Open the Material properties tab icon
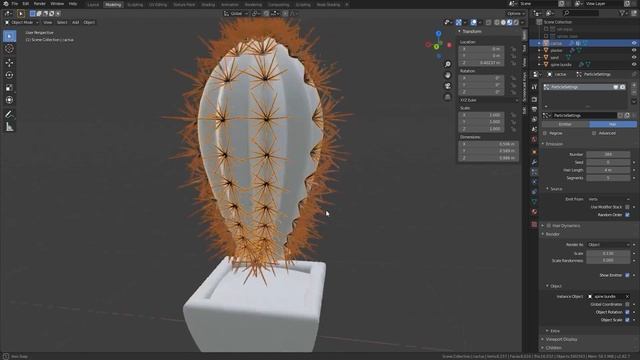Viewport: 640px width, 360px height. pos(534,212)
